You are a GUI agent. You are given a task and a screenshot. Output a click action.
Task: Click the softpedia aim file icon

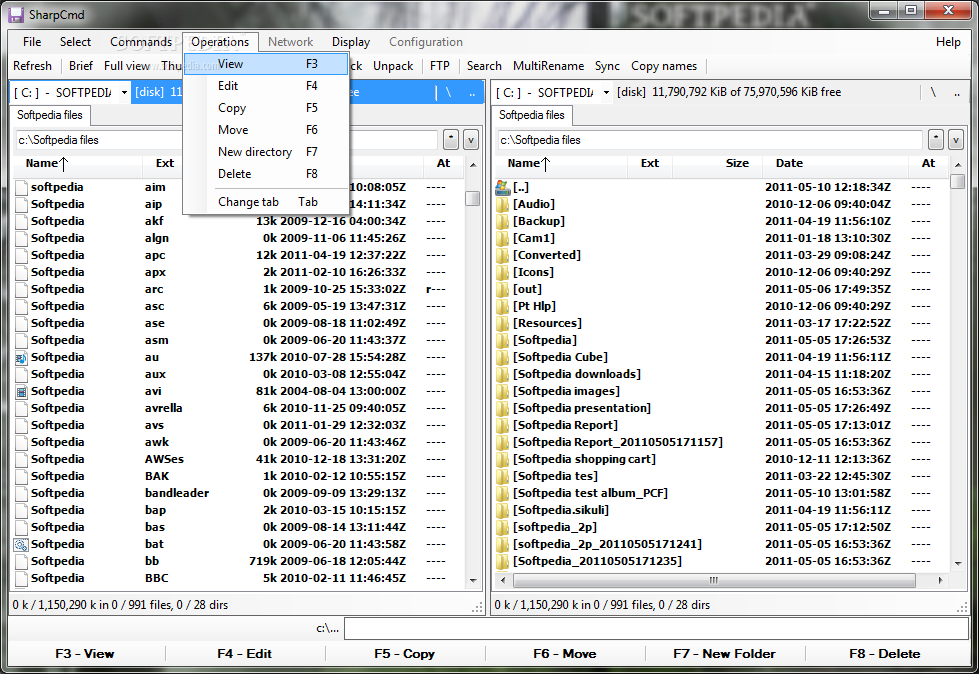click(21, 187)
